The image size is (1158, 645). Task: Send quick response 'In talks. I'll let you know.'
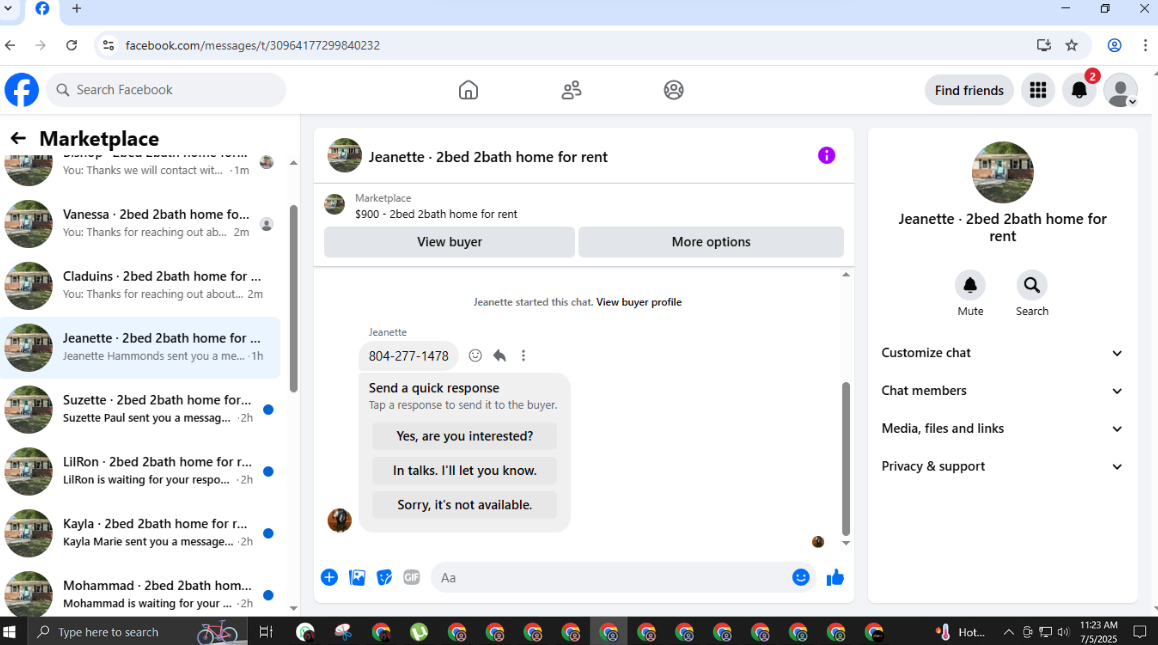465,471
